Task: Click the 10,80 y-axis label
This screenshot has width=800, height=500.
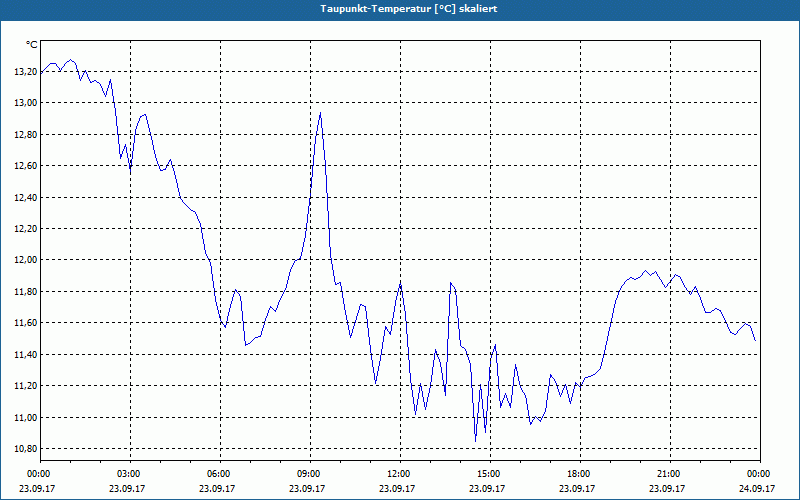Action: point(26,449)
